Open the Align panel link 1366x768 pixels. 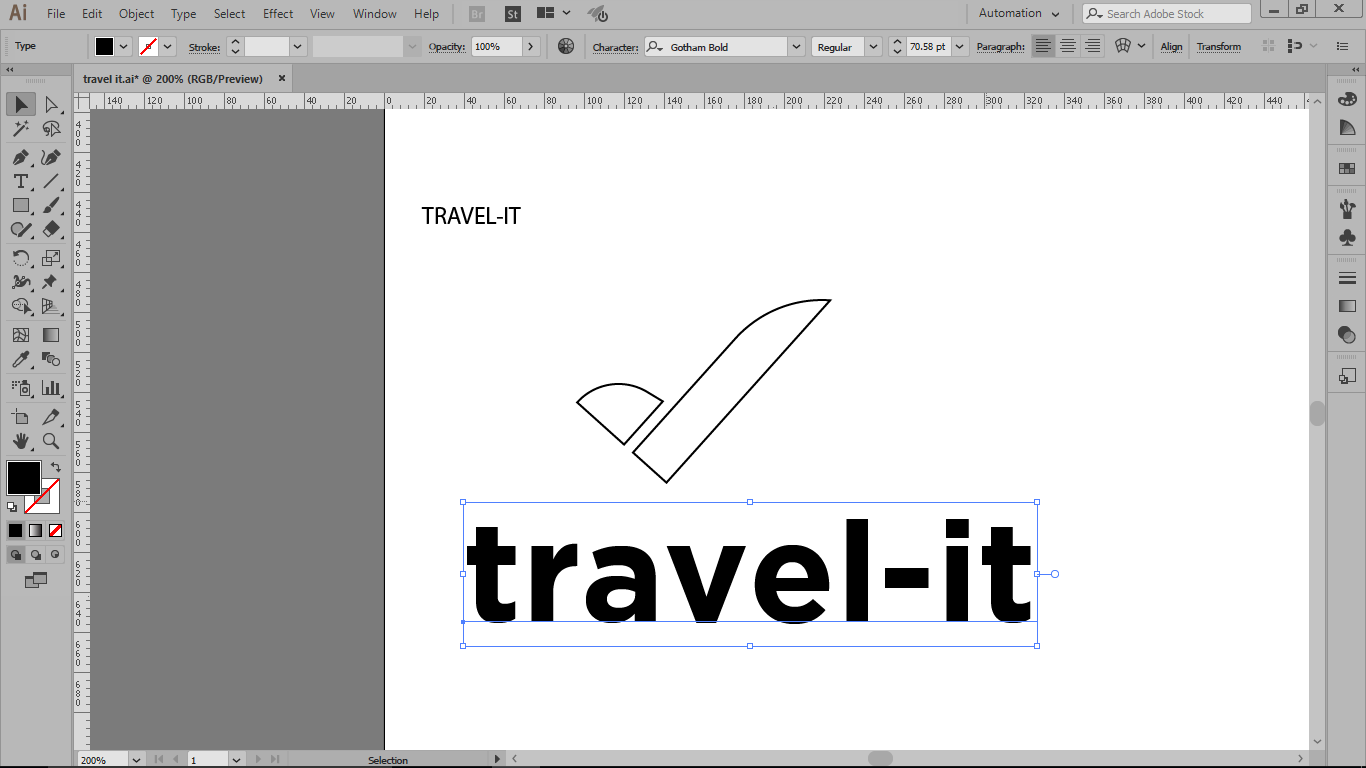1171,47
